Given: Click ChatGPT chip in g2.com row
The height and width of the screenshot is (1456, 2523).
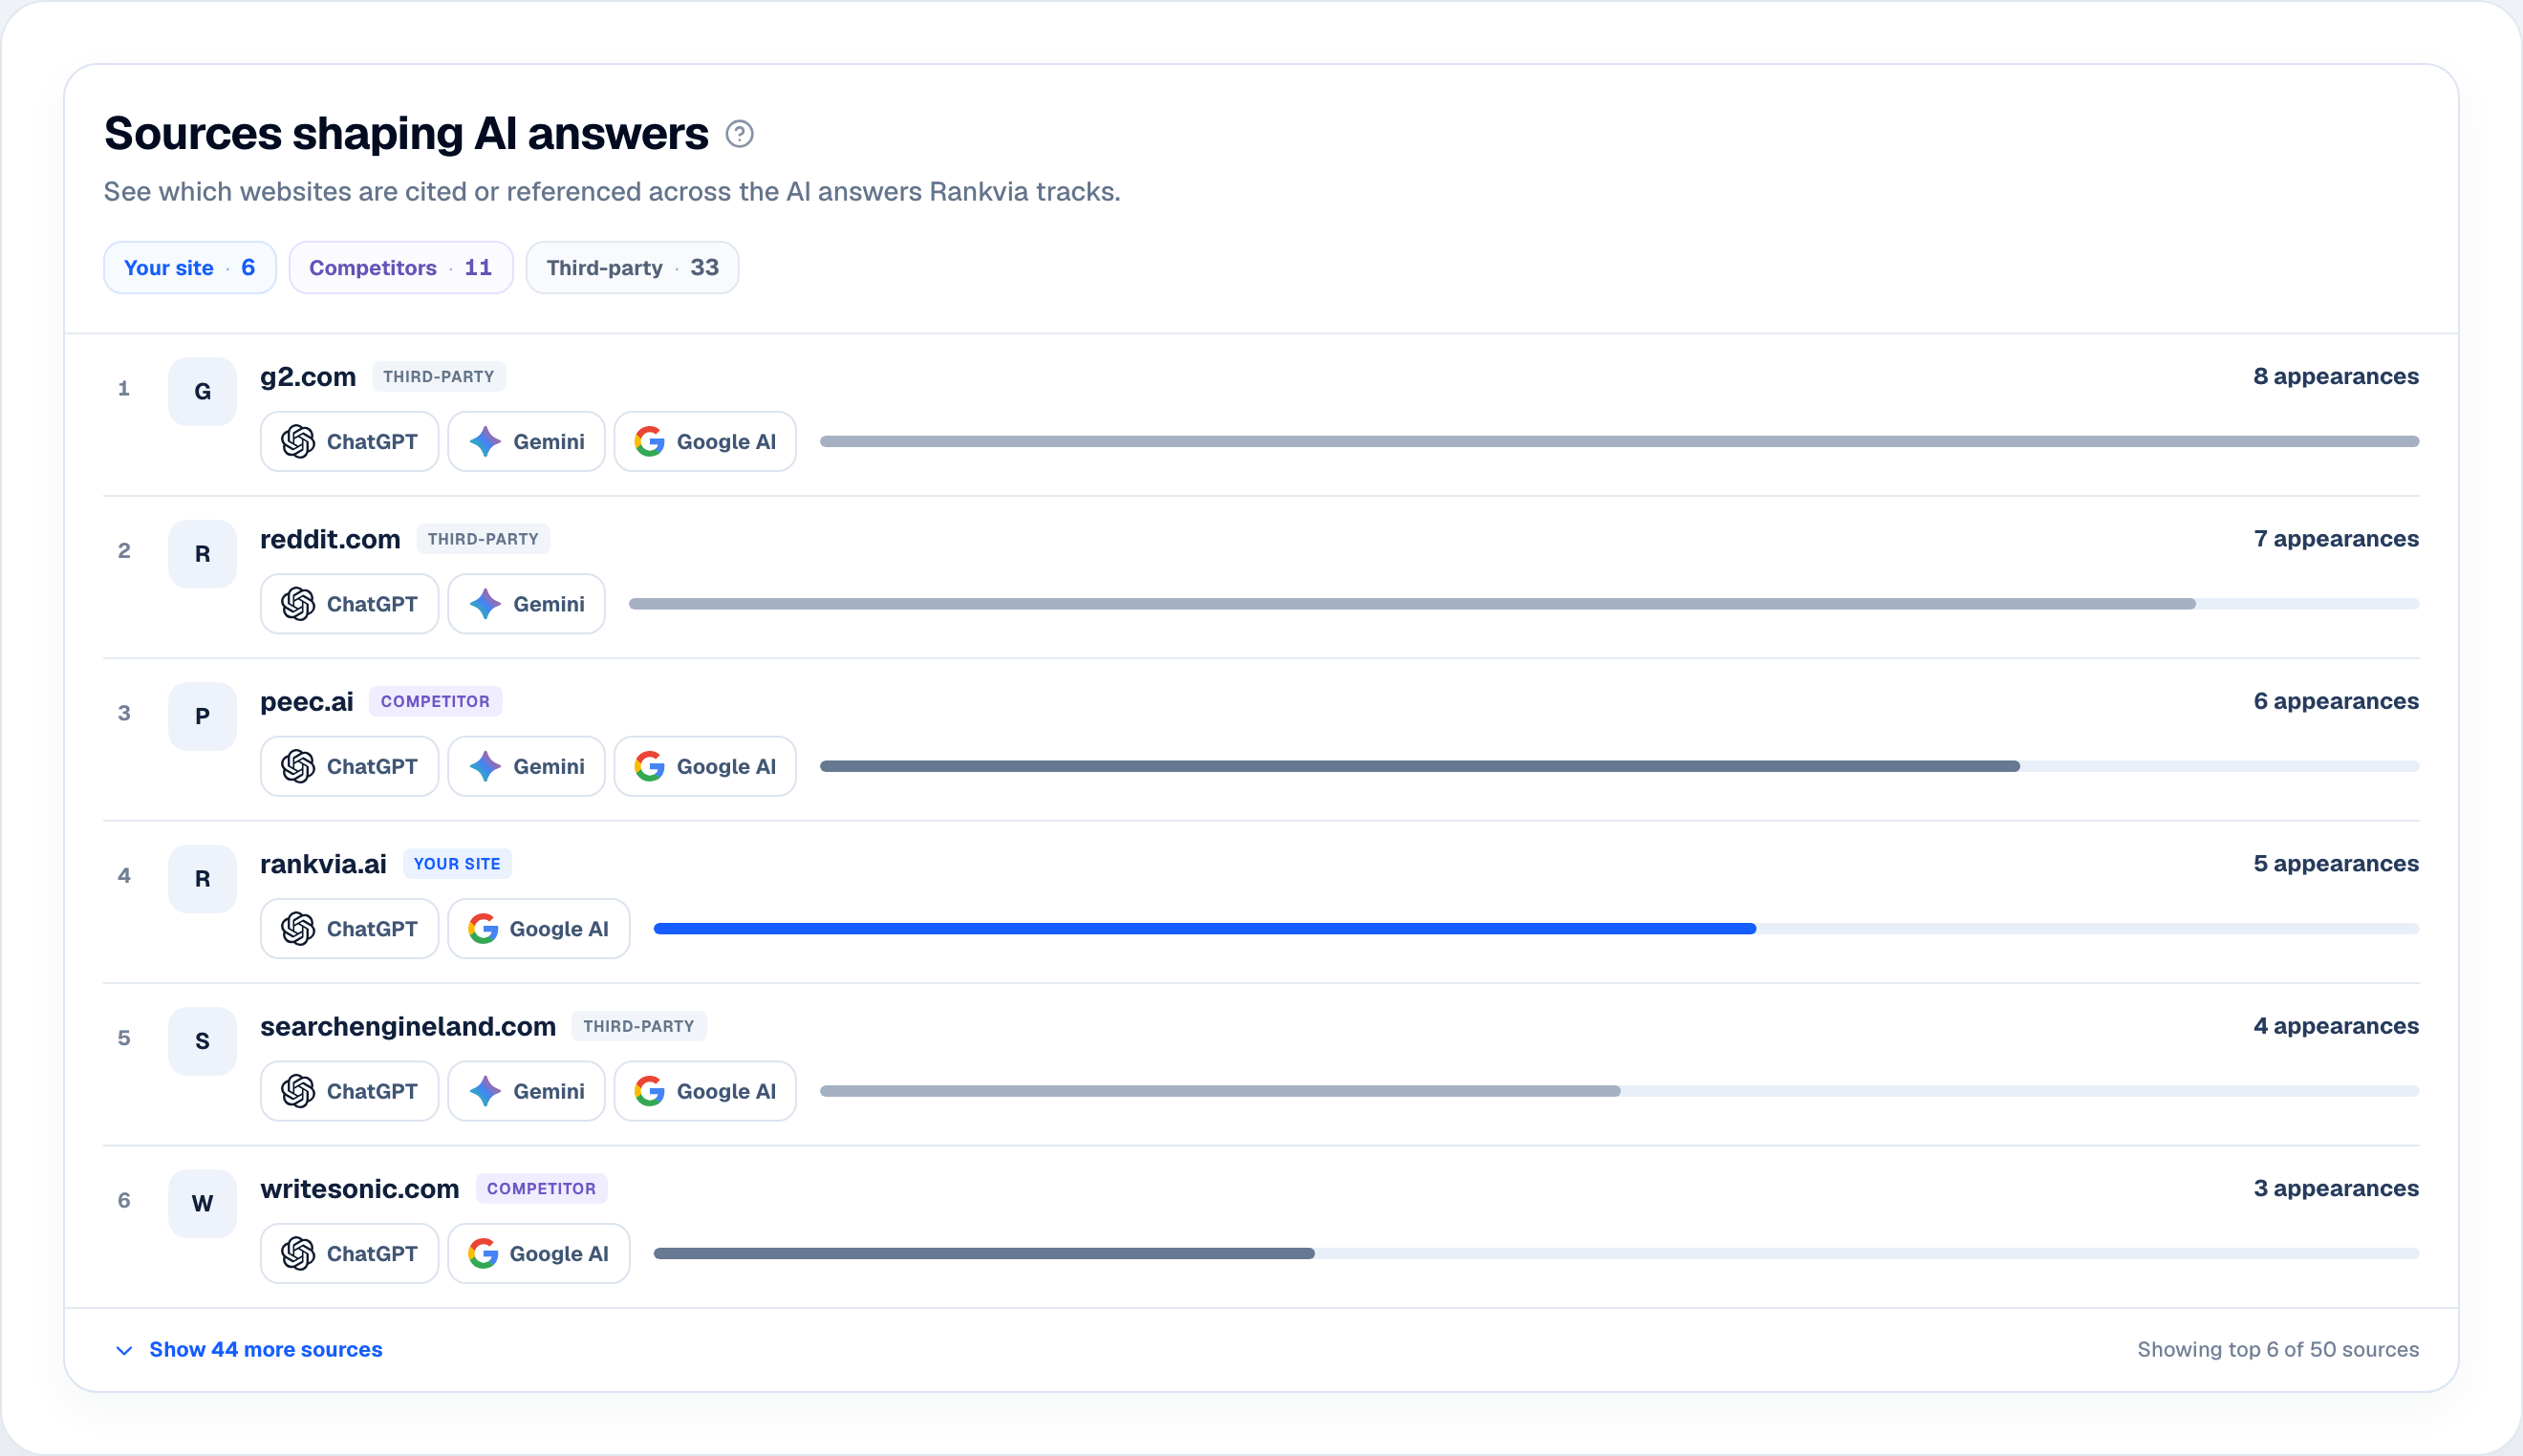Looking at the screenshot, I should point(349,442).
